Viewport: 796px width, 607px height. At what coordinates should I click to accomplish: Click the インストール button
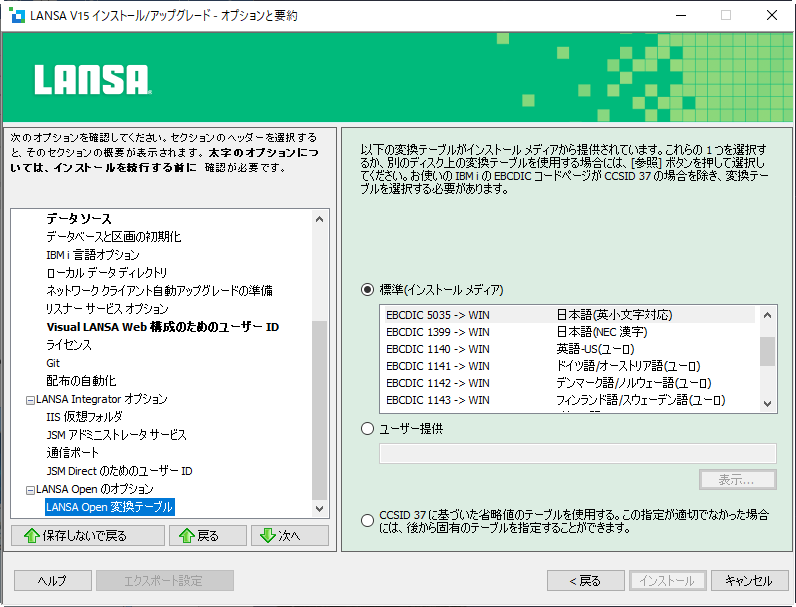point(668,581)
